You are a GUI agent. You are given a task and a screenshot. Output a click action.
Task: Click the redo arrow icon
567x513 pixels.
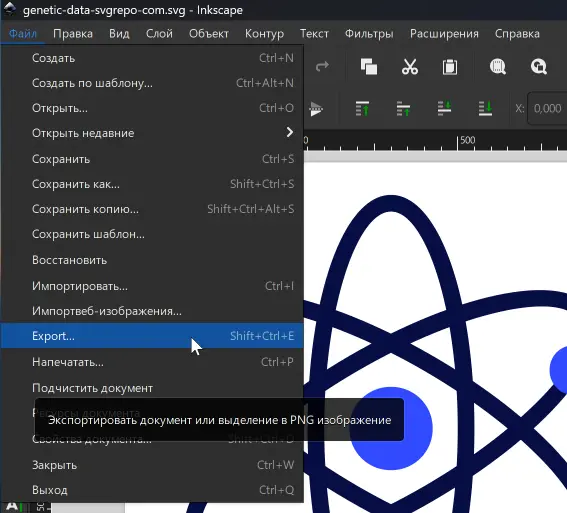pos(322,66)
